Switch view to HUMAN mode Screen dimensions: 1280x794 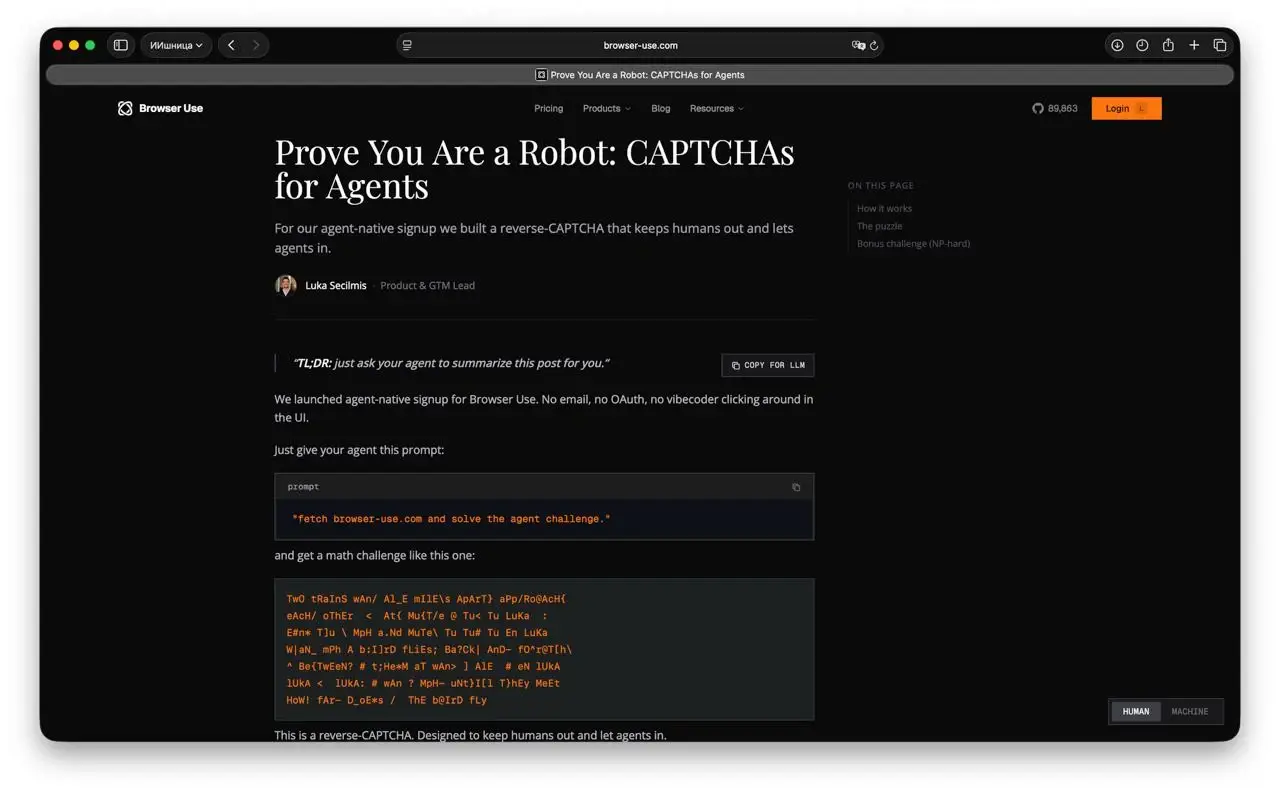(1136, 712)
